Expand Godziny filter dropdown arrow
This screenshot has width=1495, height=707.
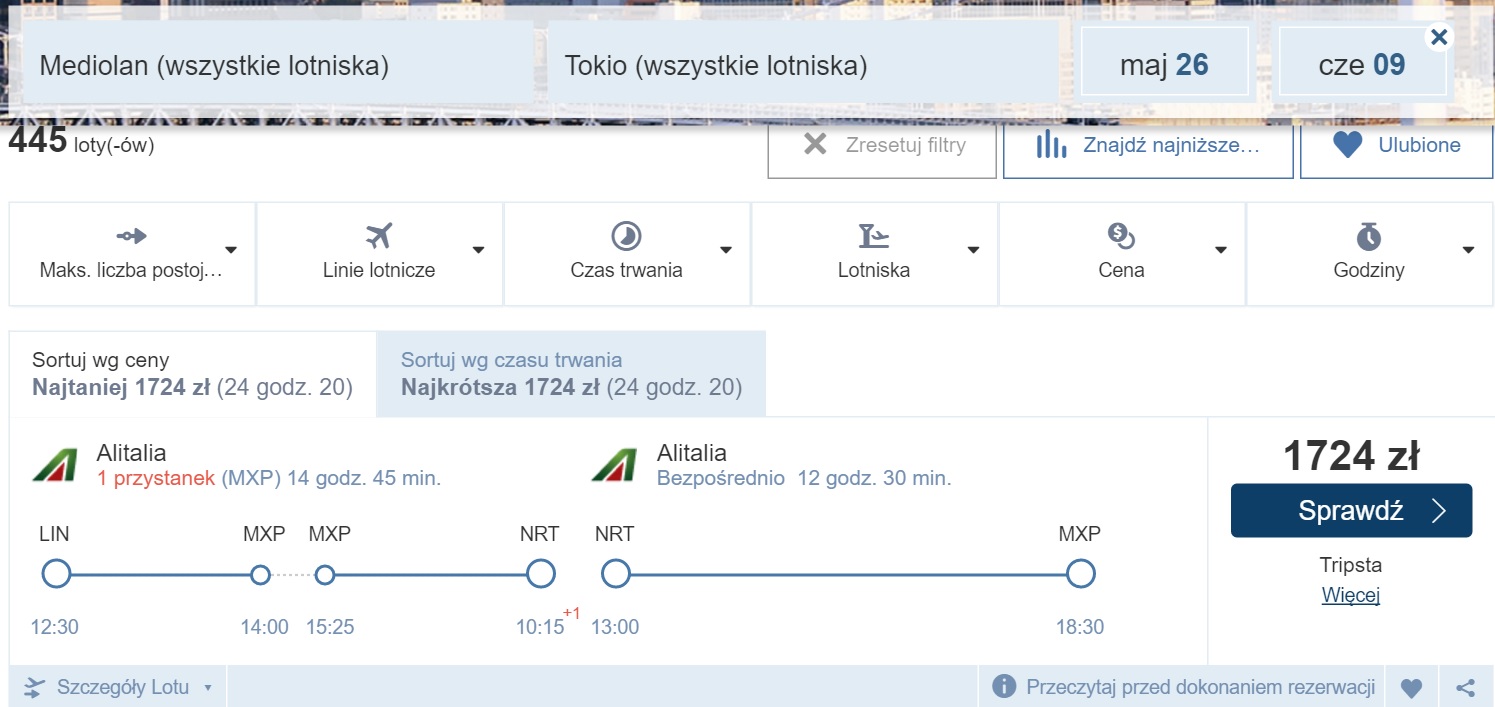pyautogui.click(x=1468, y=251)
